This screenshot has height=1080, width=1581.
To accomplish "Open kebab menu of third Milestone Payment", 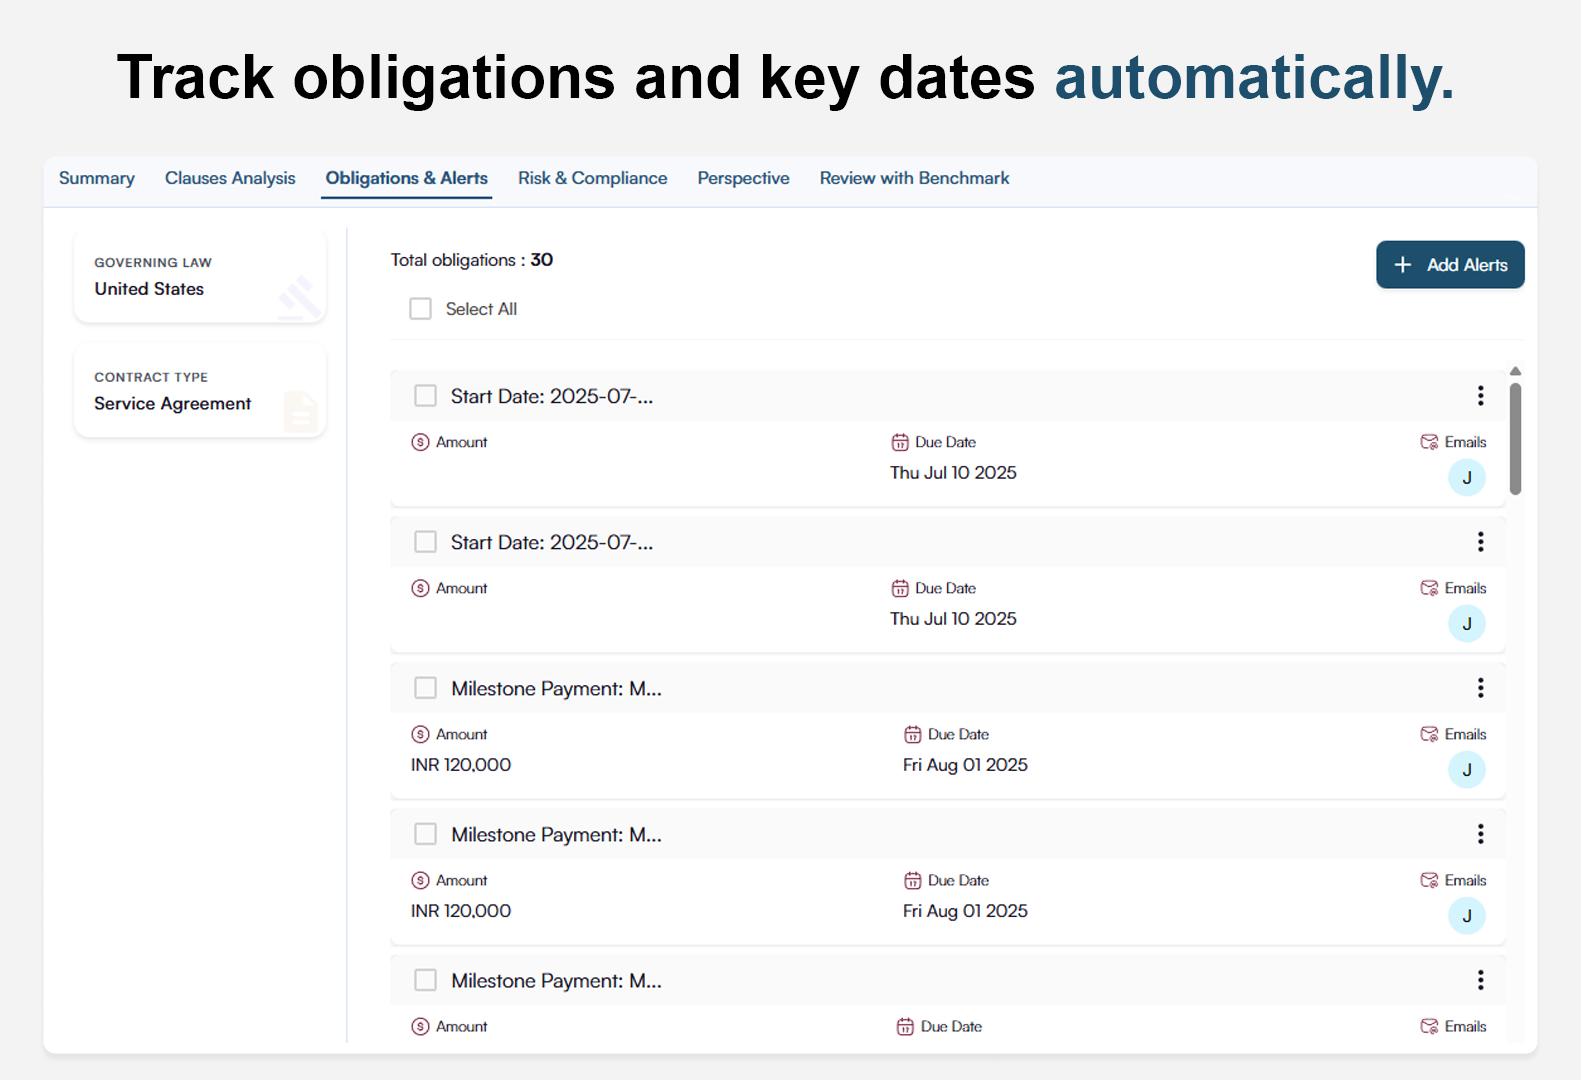I will pyautogui.click(x=1480, y=980).
